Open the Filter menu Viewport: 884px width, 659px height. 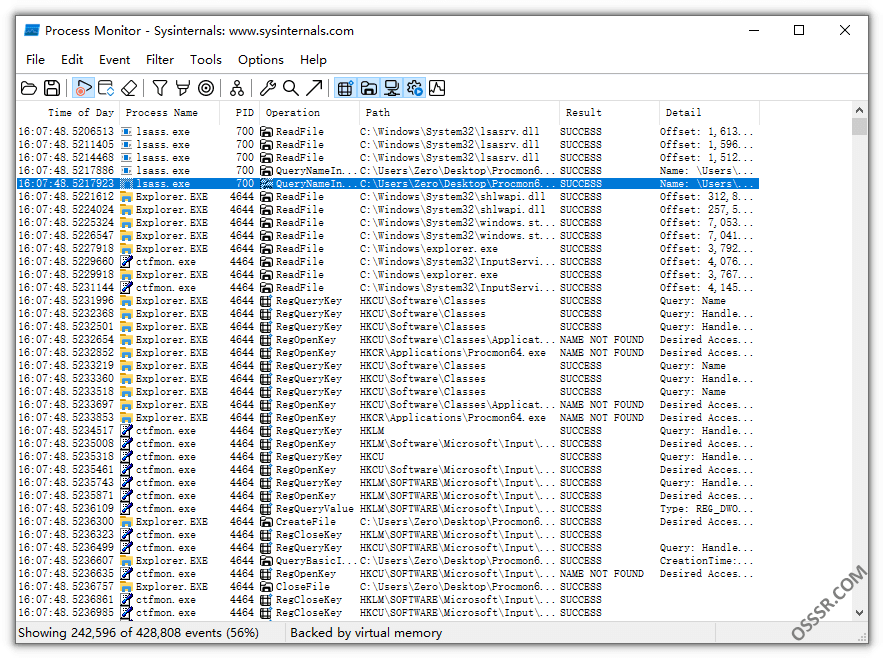point(160,60)
